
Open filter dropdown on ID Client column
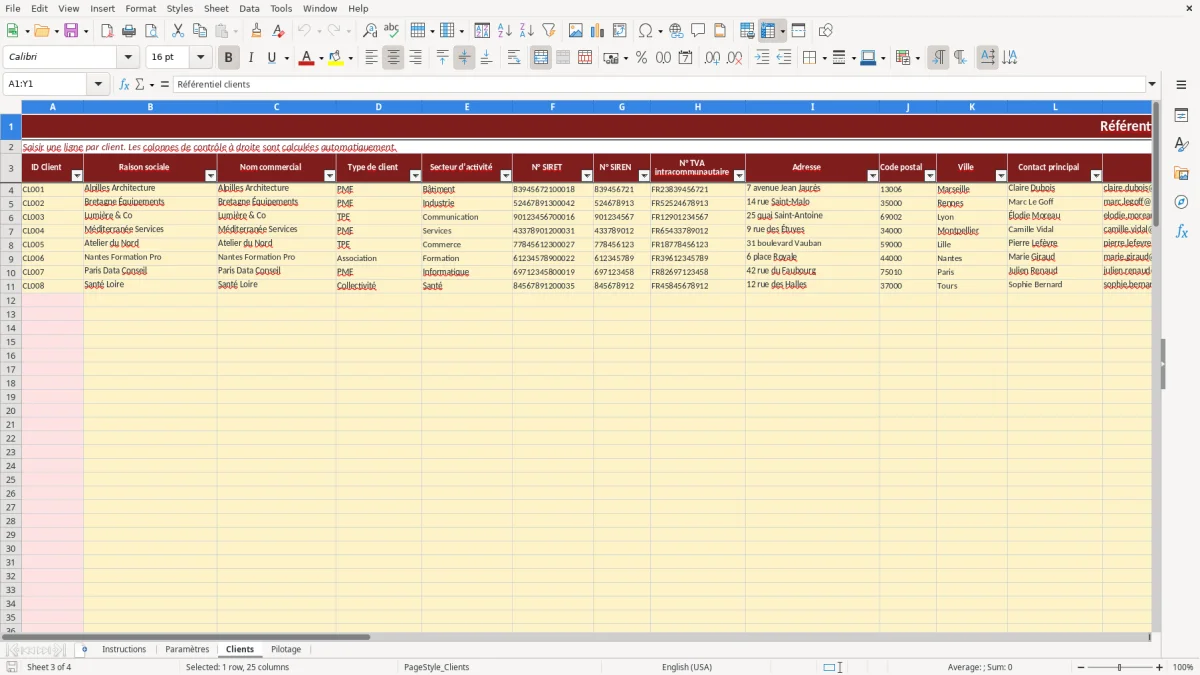click(x=77, y=176)
